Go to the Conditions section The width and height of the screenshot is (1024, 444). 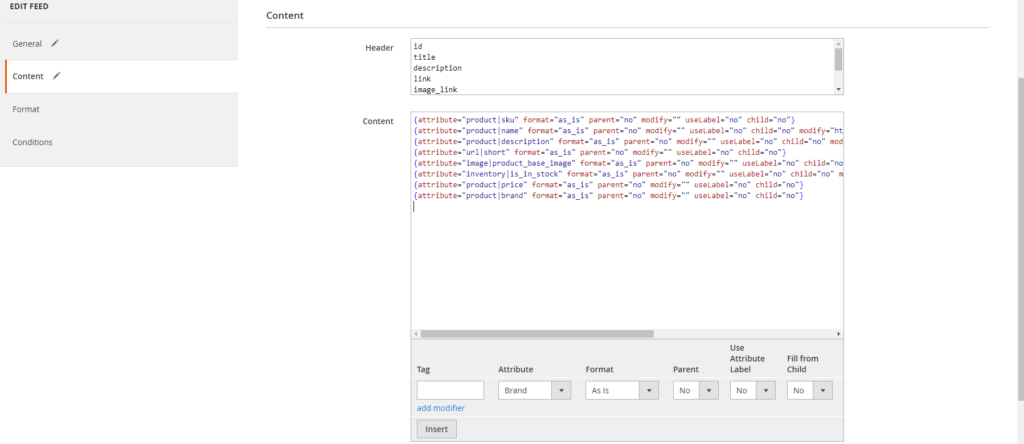32,142
